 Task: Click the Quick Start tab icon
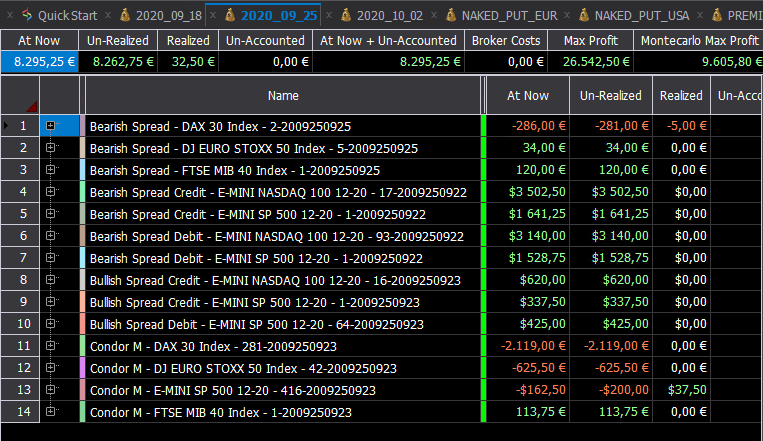click(x=27, y=15)
